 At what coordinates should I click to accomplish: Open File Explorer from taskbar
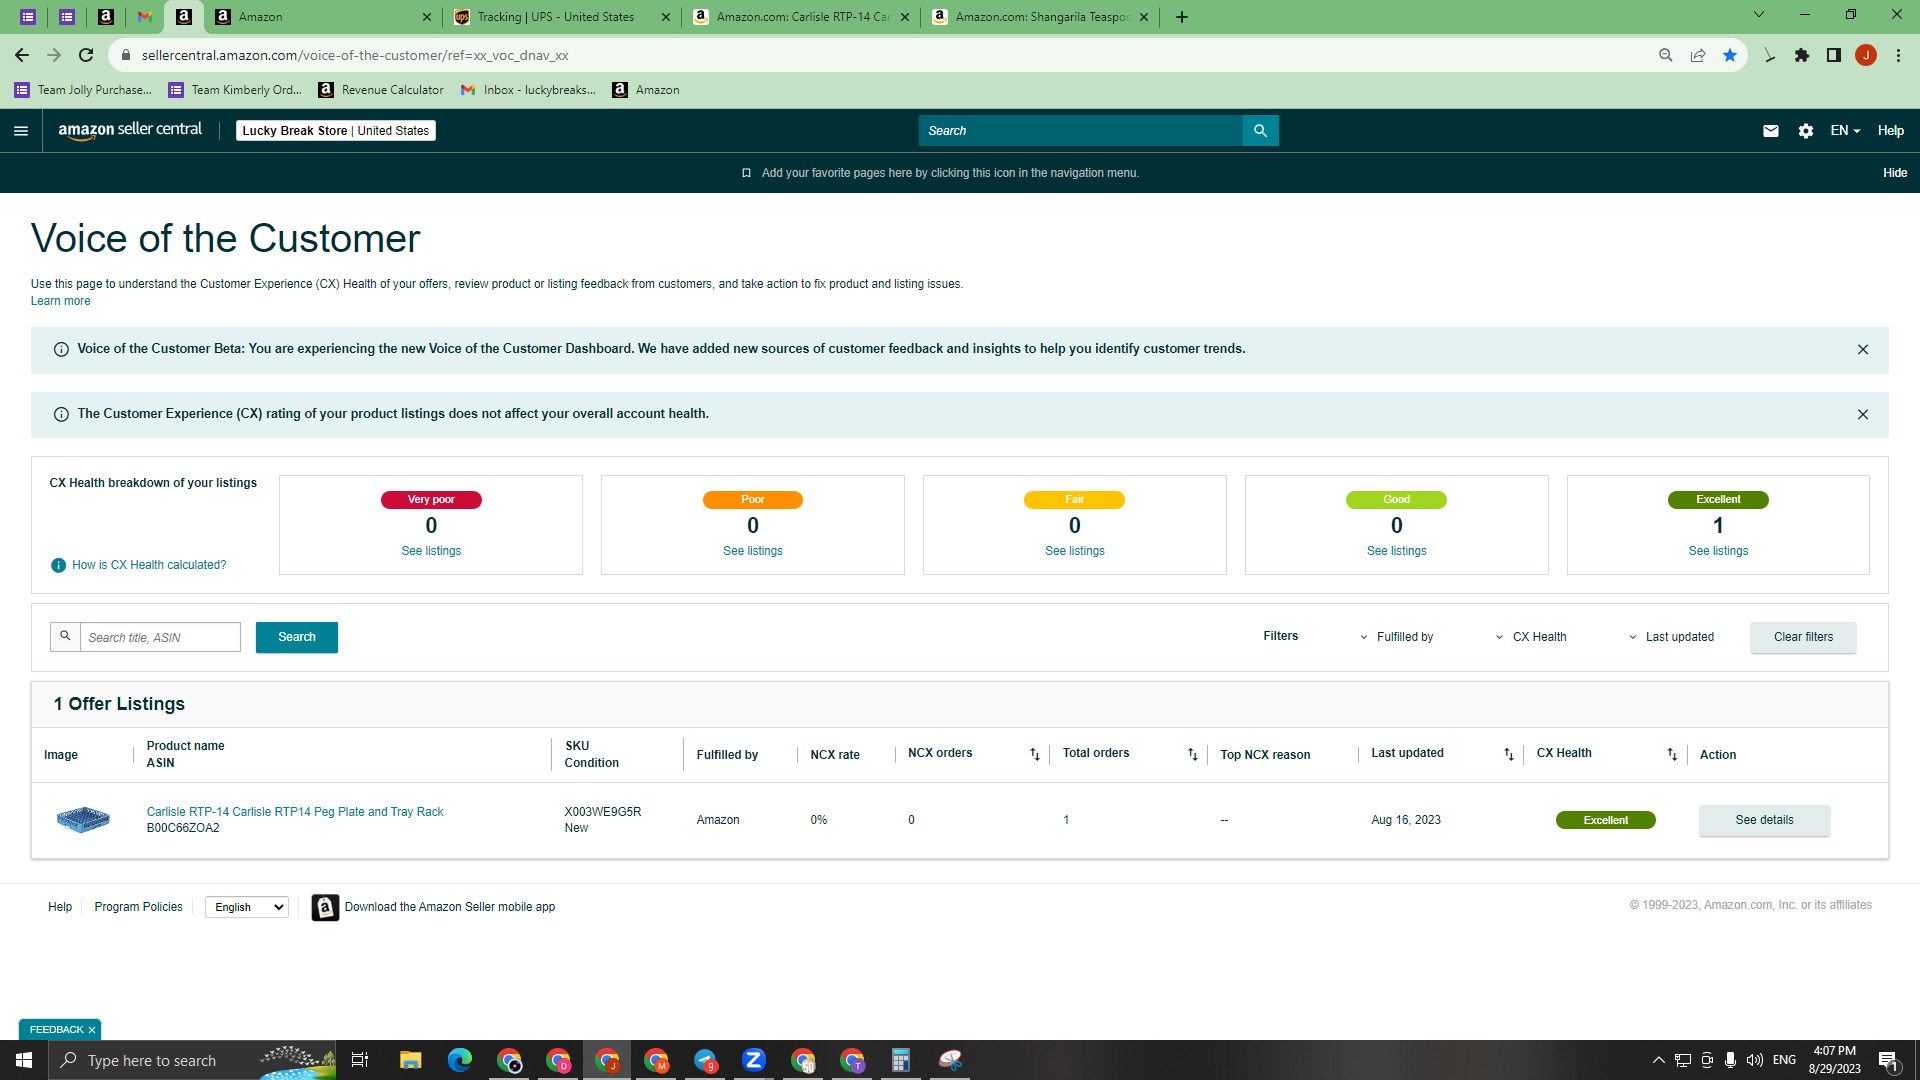[x=411, y=1060]
